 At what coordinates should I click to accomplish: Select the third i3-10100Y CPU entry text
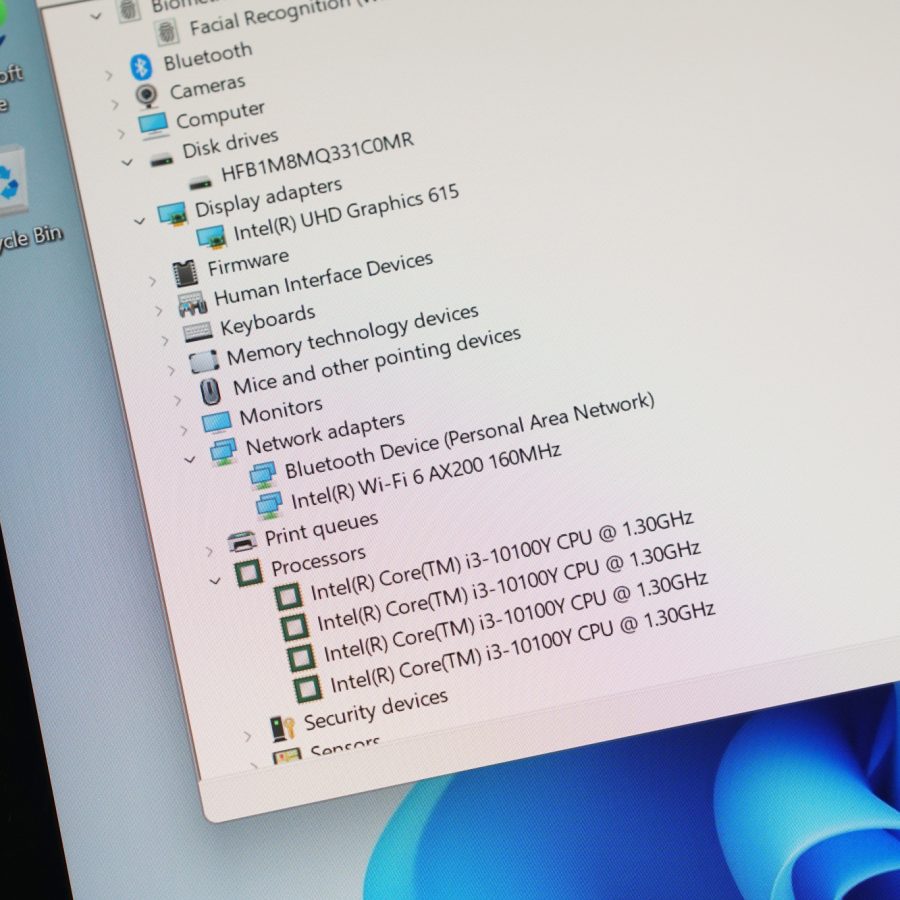point(515,617)
